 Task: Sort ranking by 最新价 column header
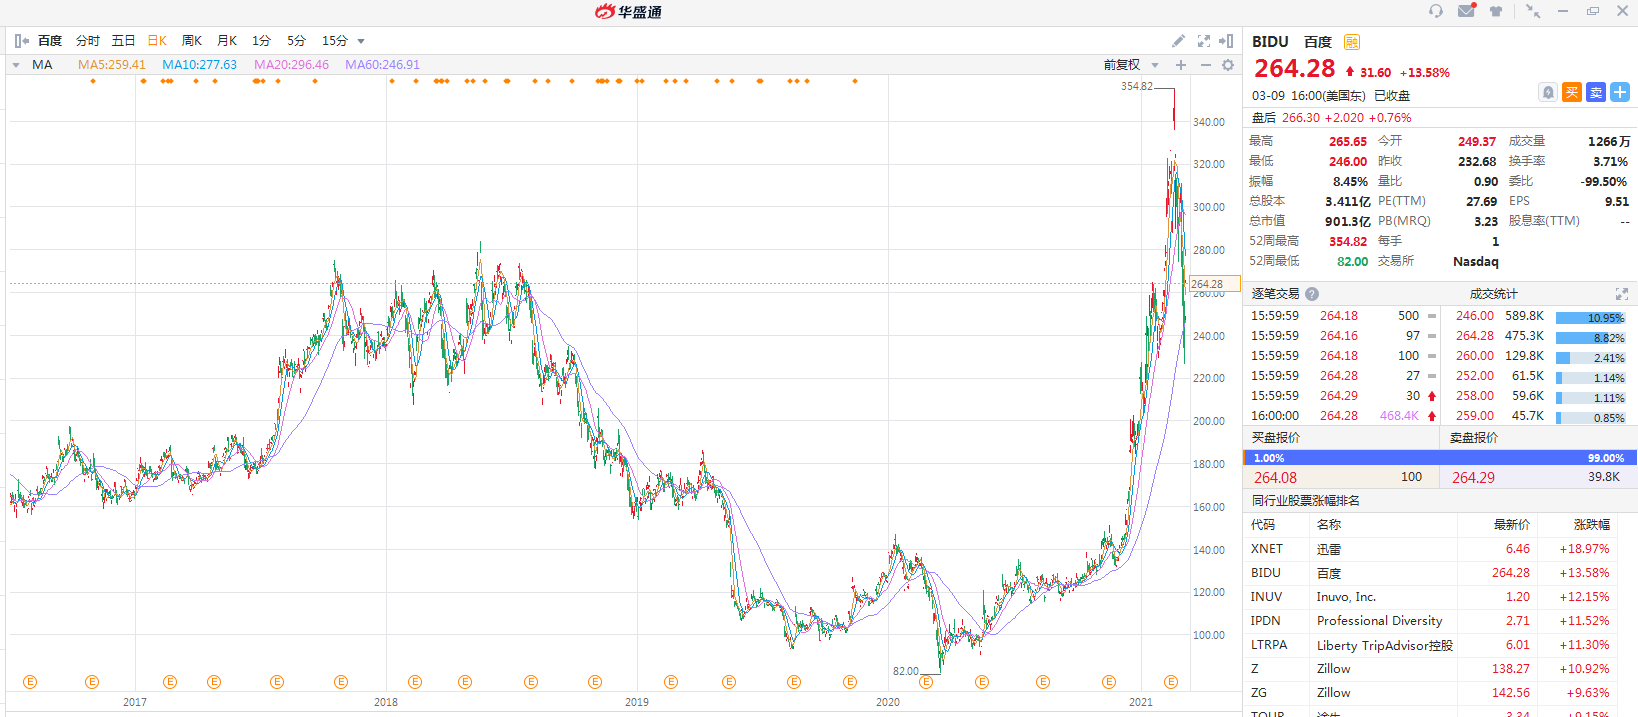click(1511, 525)
